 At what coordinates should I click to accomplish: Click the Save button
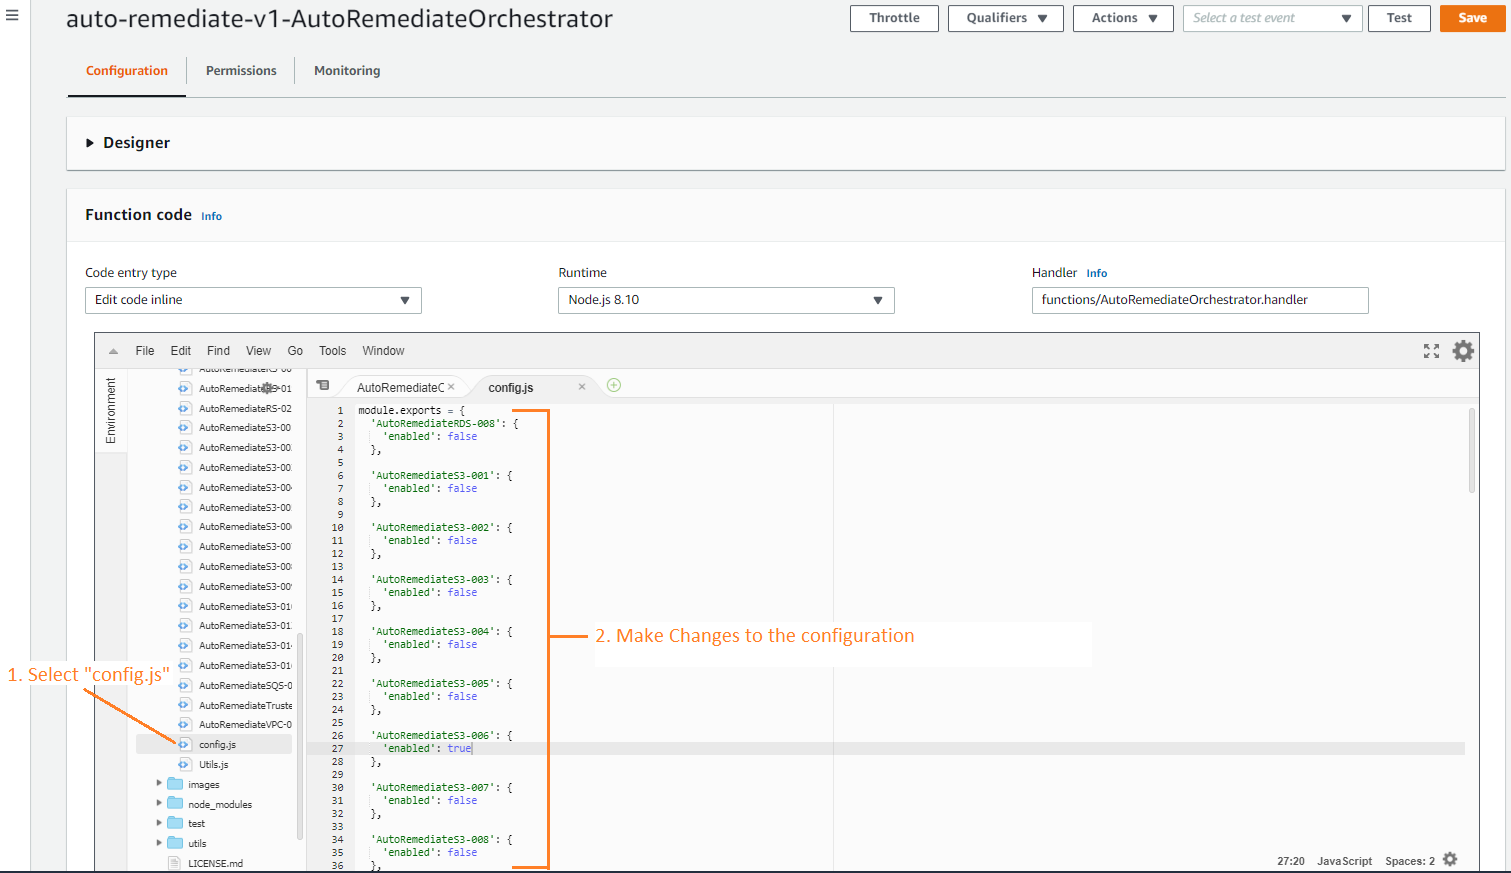pos(1472,18)
